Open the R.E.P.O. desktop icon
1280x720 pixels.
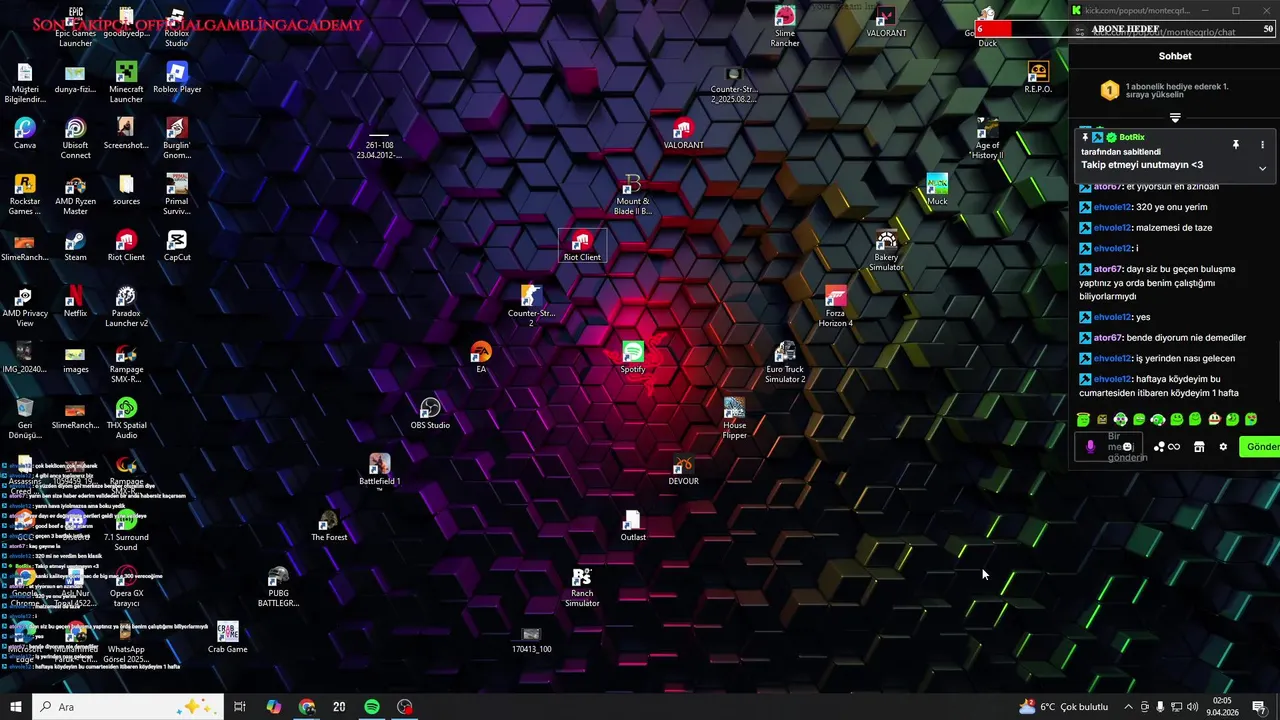pos(1038,78)
